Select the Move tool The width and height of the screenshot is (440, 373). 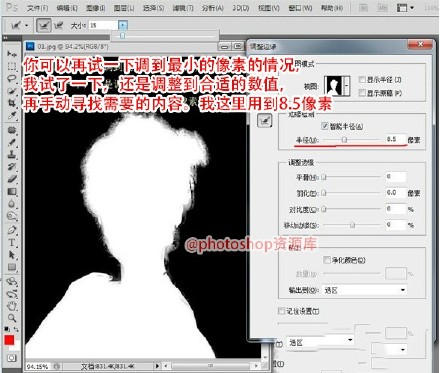pyautogui.click(x=12, y=53)
